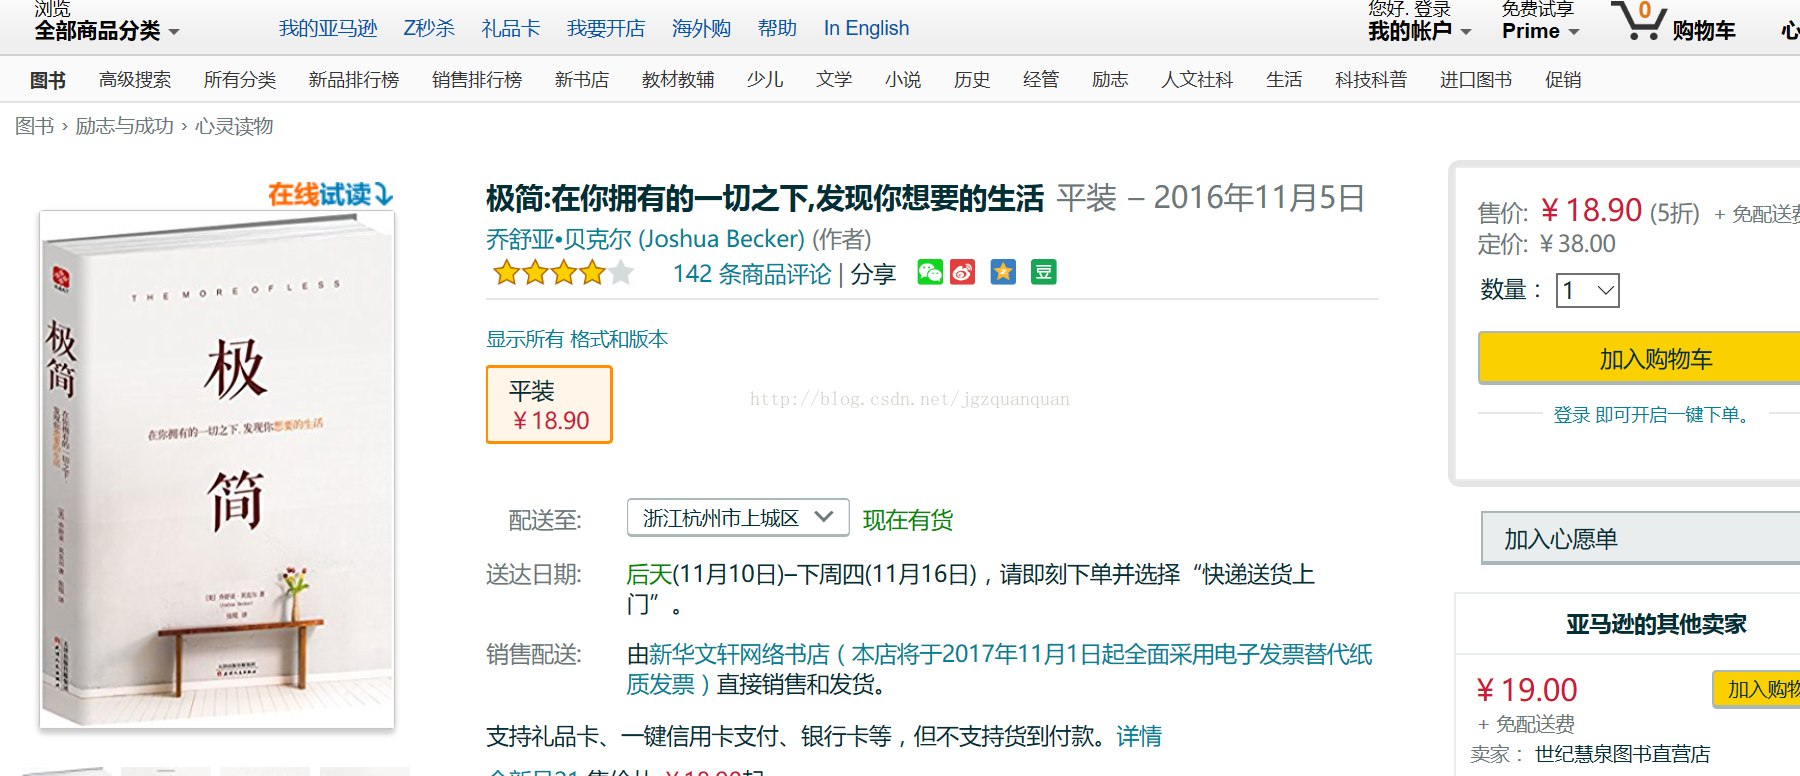Image resolution: width=1800 pixels, height=776 pixels.
Task: Show all 格式和版本 formats
Action: point(577,339)
